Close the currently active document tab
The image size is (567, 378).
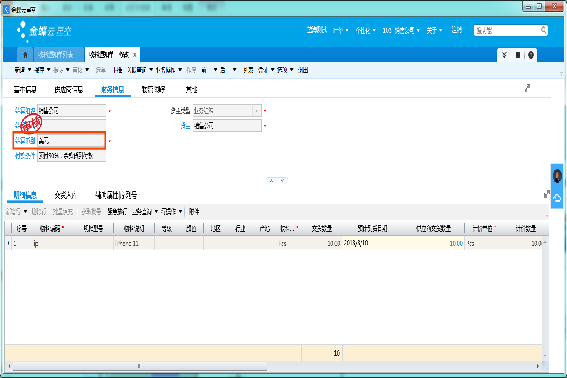135,55
